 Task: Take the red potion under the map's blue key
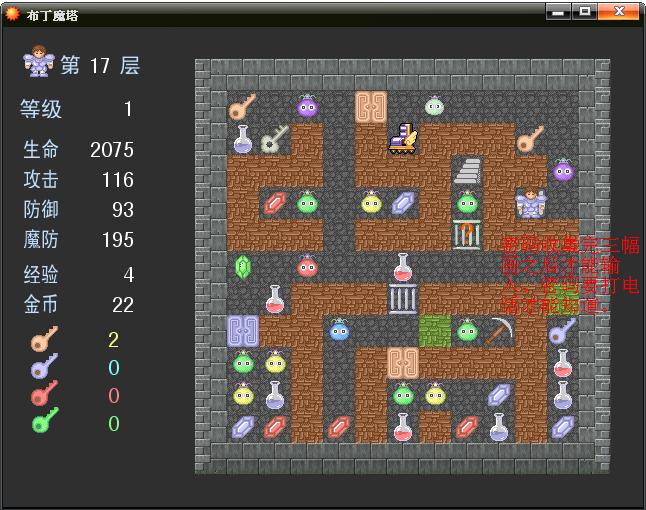click(563, 363)
